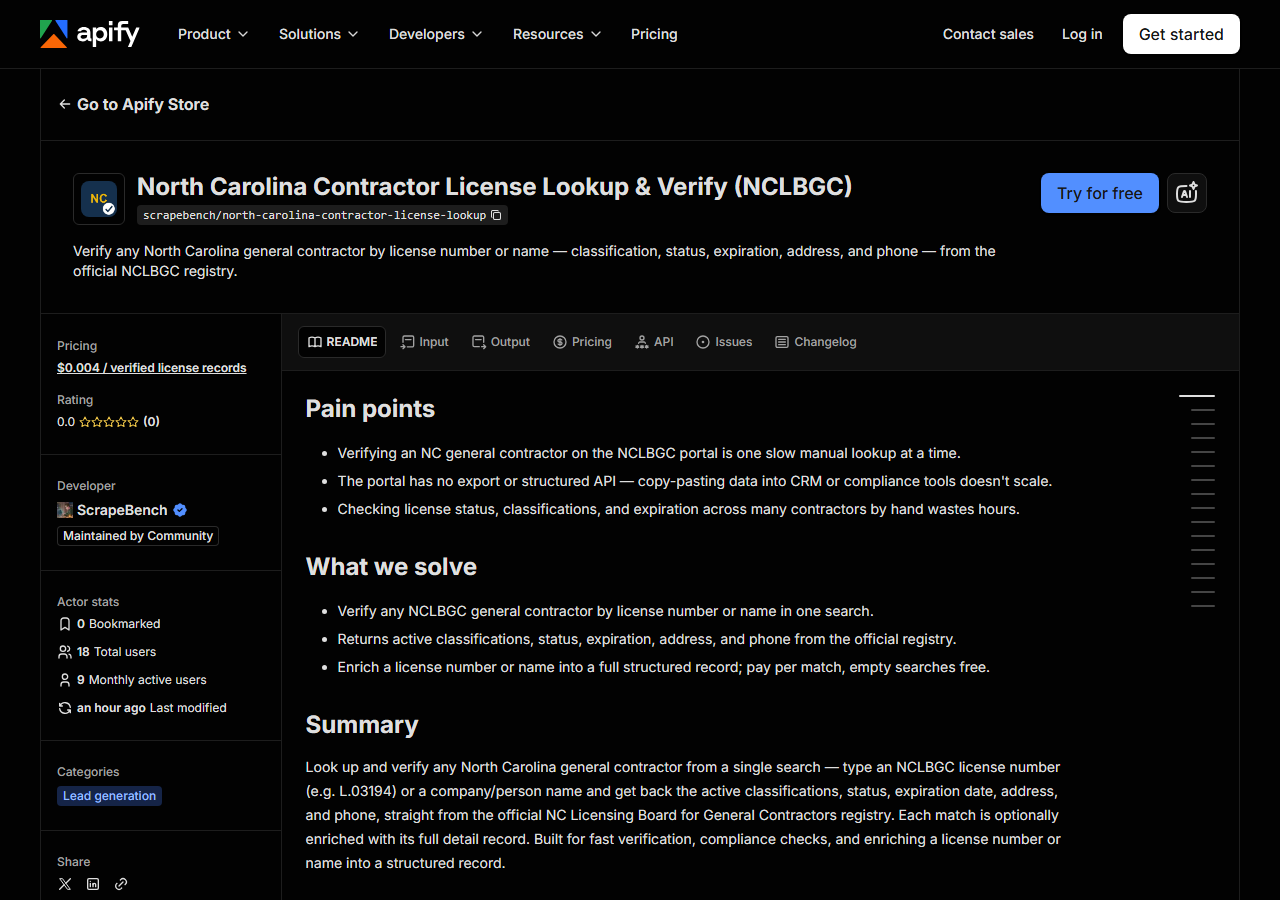Switch to the Output tab
1280x900 pixels.
coord(501,342)
